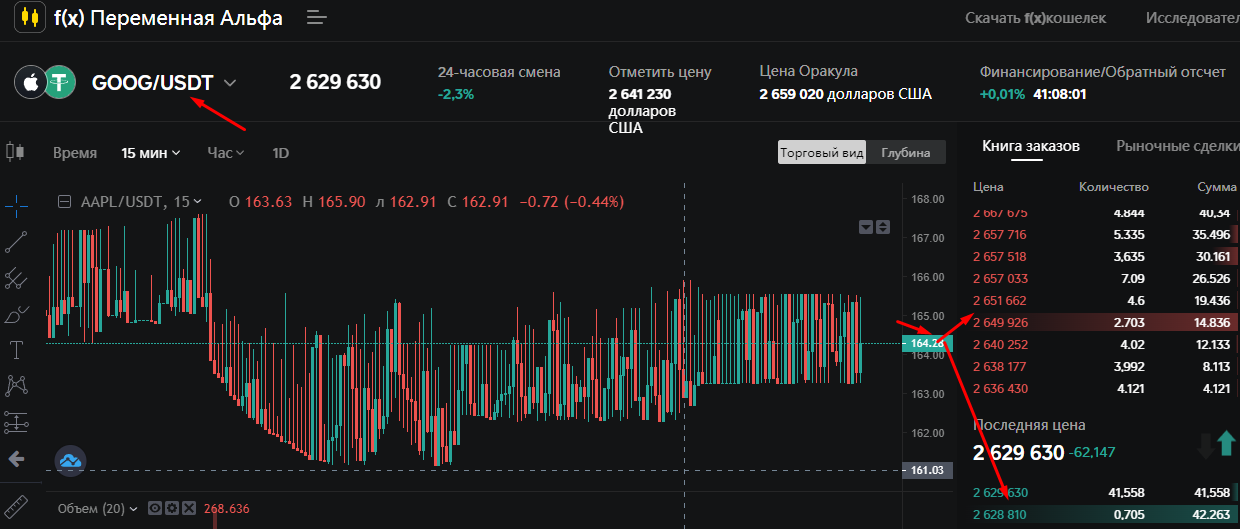Expand the 15 мин interval dropdown
This screenshot has height=529, width=1240.
pyautogui.click(x=150, y=153)
